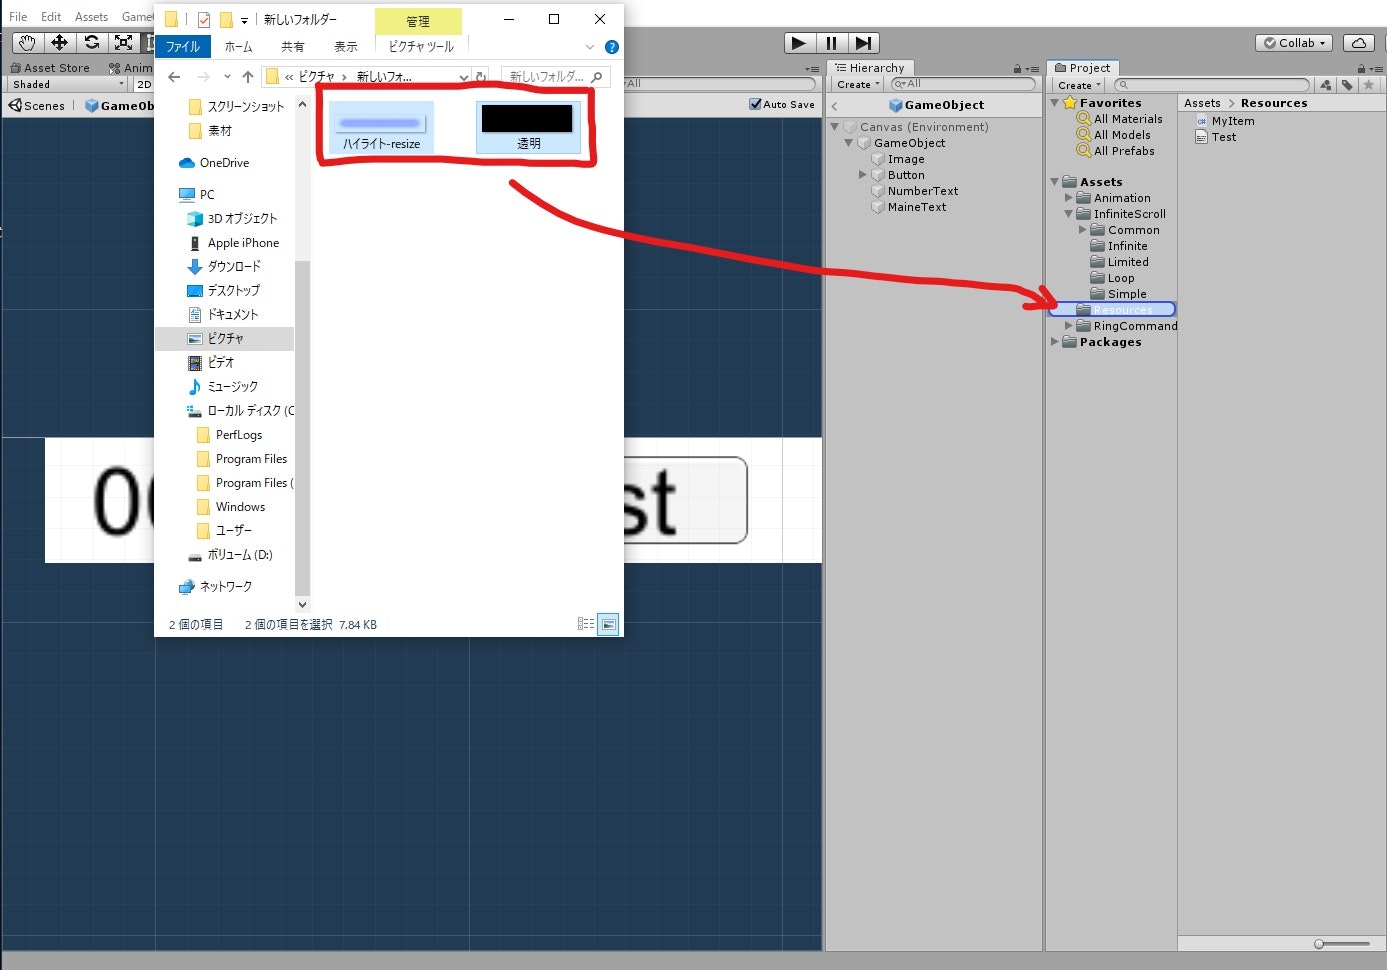Select the ハイライト-resize image file
Screen dimensions: 1387x970
[381, 128]
